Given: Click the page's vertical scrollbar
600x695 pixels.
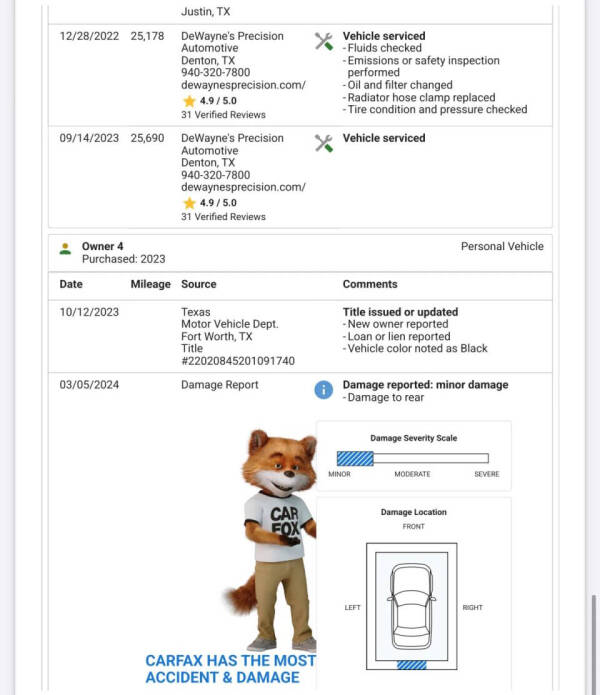Looking at the screenshot, I should pos(594,640).
